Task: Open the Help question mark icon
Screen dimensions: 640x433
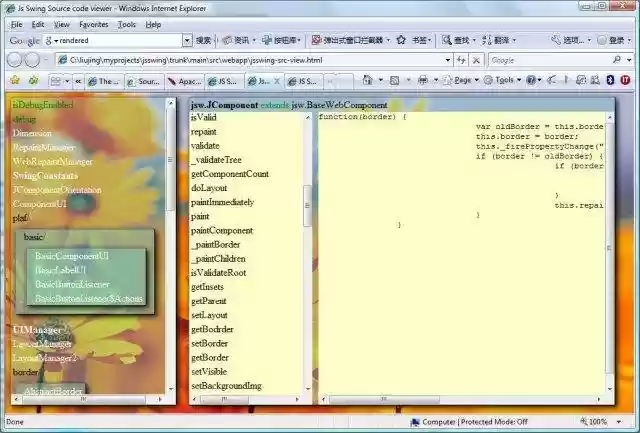Action: point(531,80)
